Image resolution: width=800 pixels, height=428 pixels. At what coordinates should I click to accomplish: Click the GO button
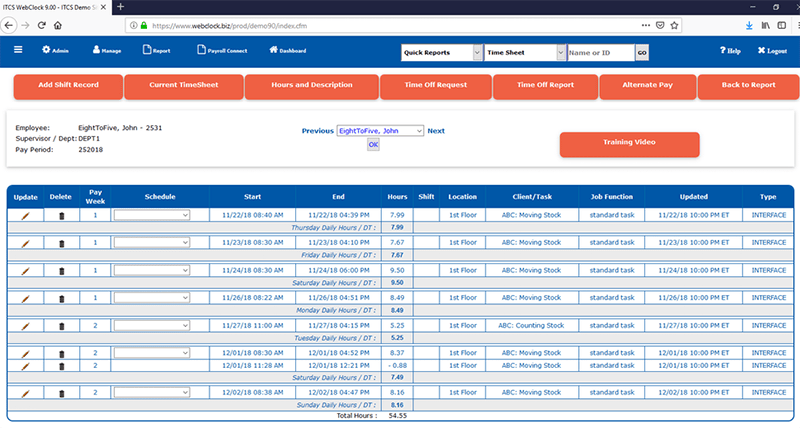coord(642,53)
